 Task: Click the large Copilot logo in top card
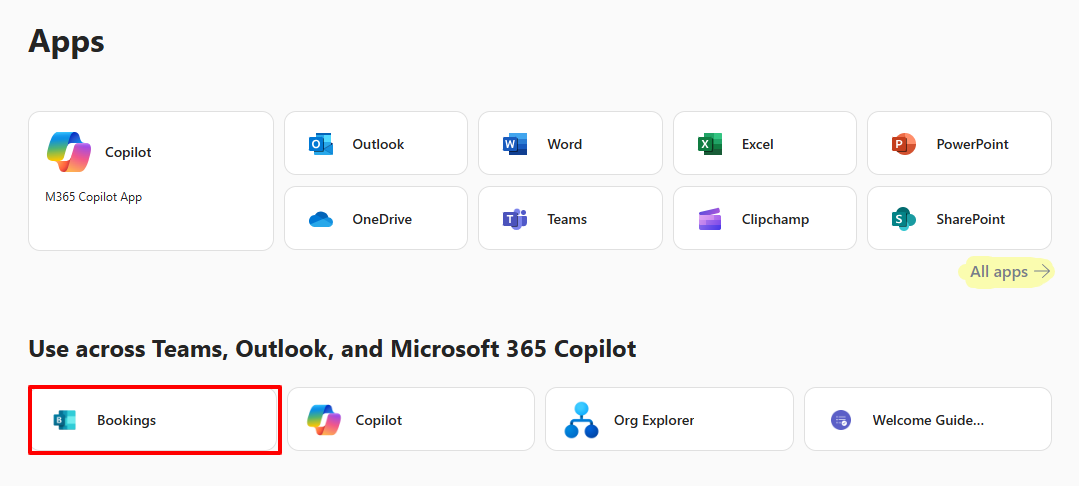pyautogui.click(x=69, y=152)
